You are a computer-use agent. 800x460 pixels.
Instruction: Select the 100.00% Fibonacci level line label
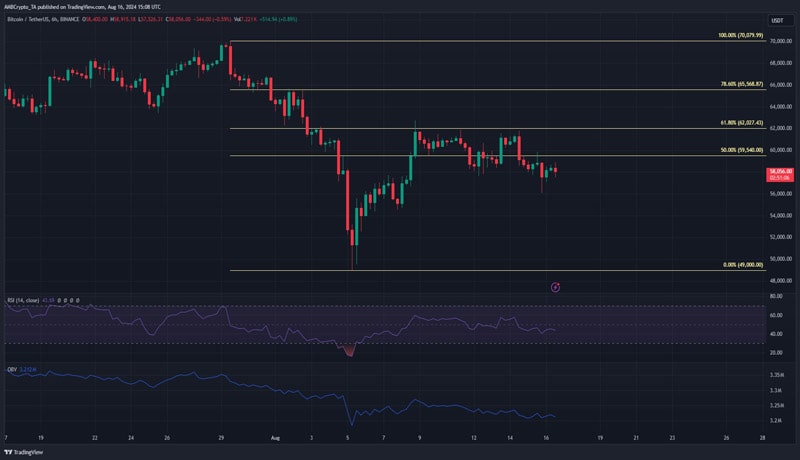coord(740,35)
